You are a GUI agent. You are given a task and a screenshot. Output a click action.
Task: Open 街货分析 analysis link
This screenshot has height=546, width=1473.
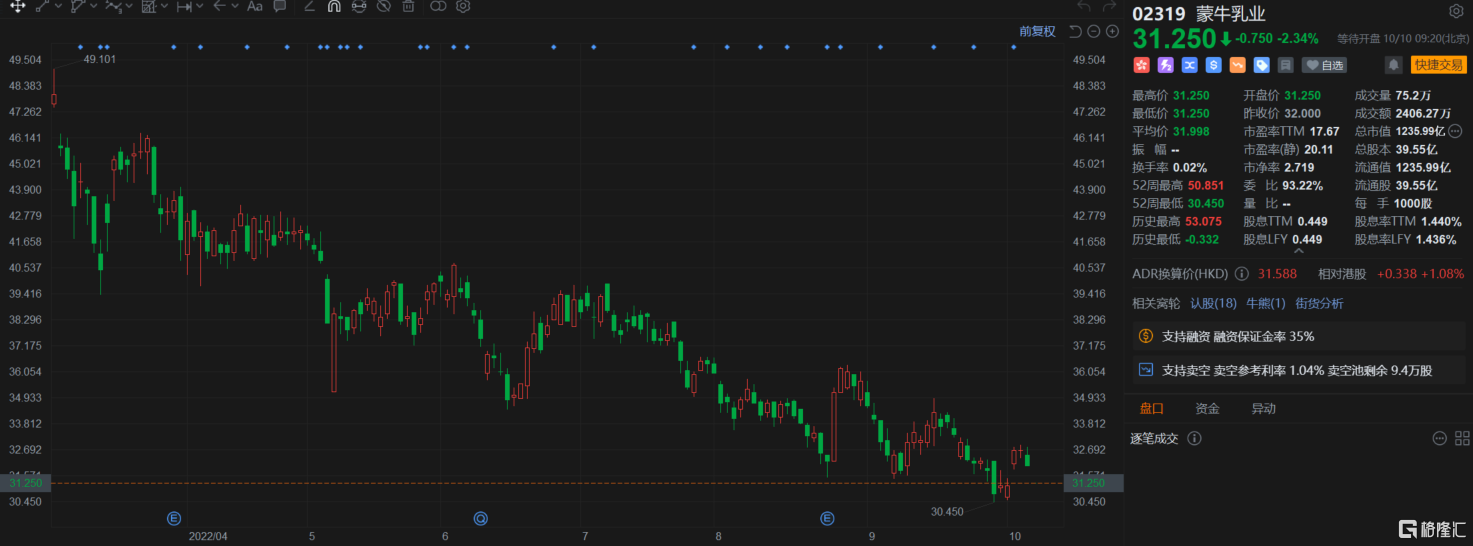[x=1319, y=303]
